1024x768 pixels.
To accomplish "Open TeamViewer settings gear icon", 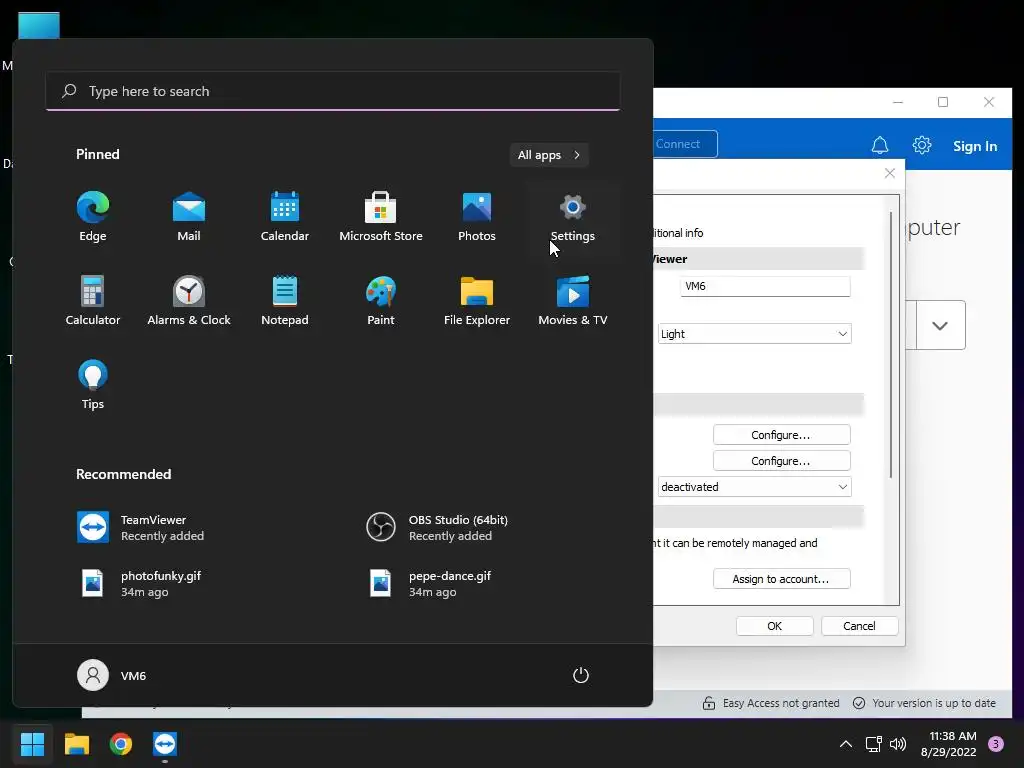I will point(921,145).
